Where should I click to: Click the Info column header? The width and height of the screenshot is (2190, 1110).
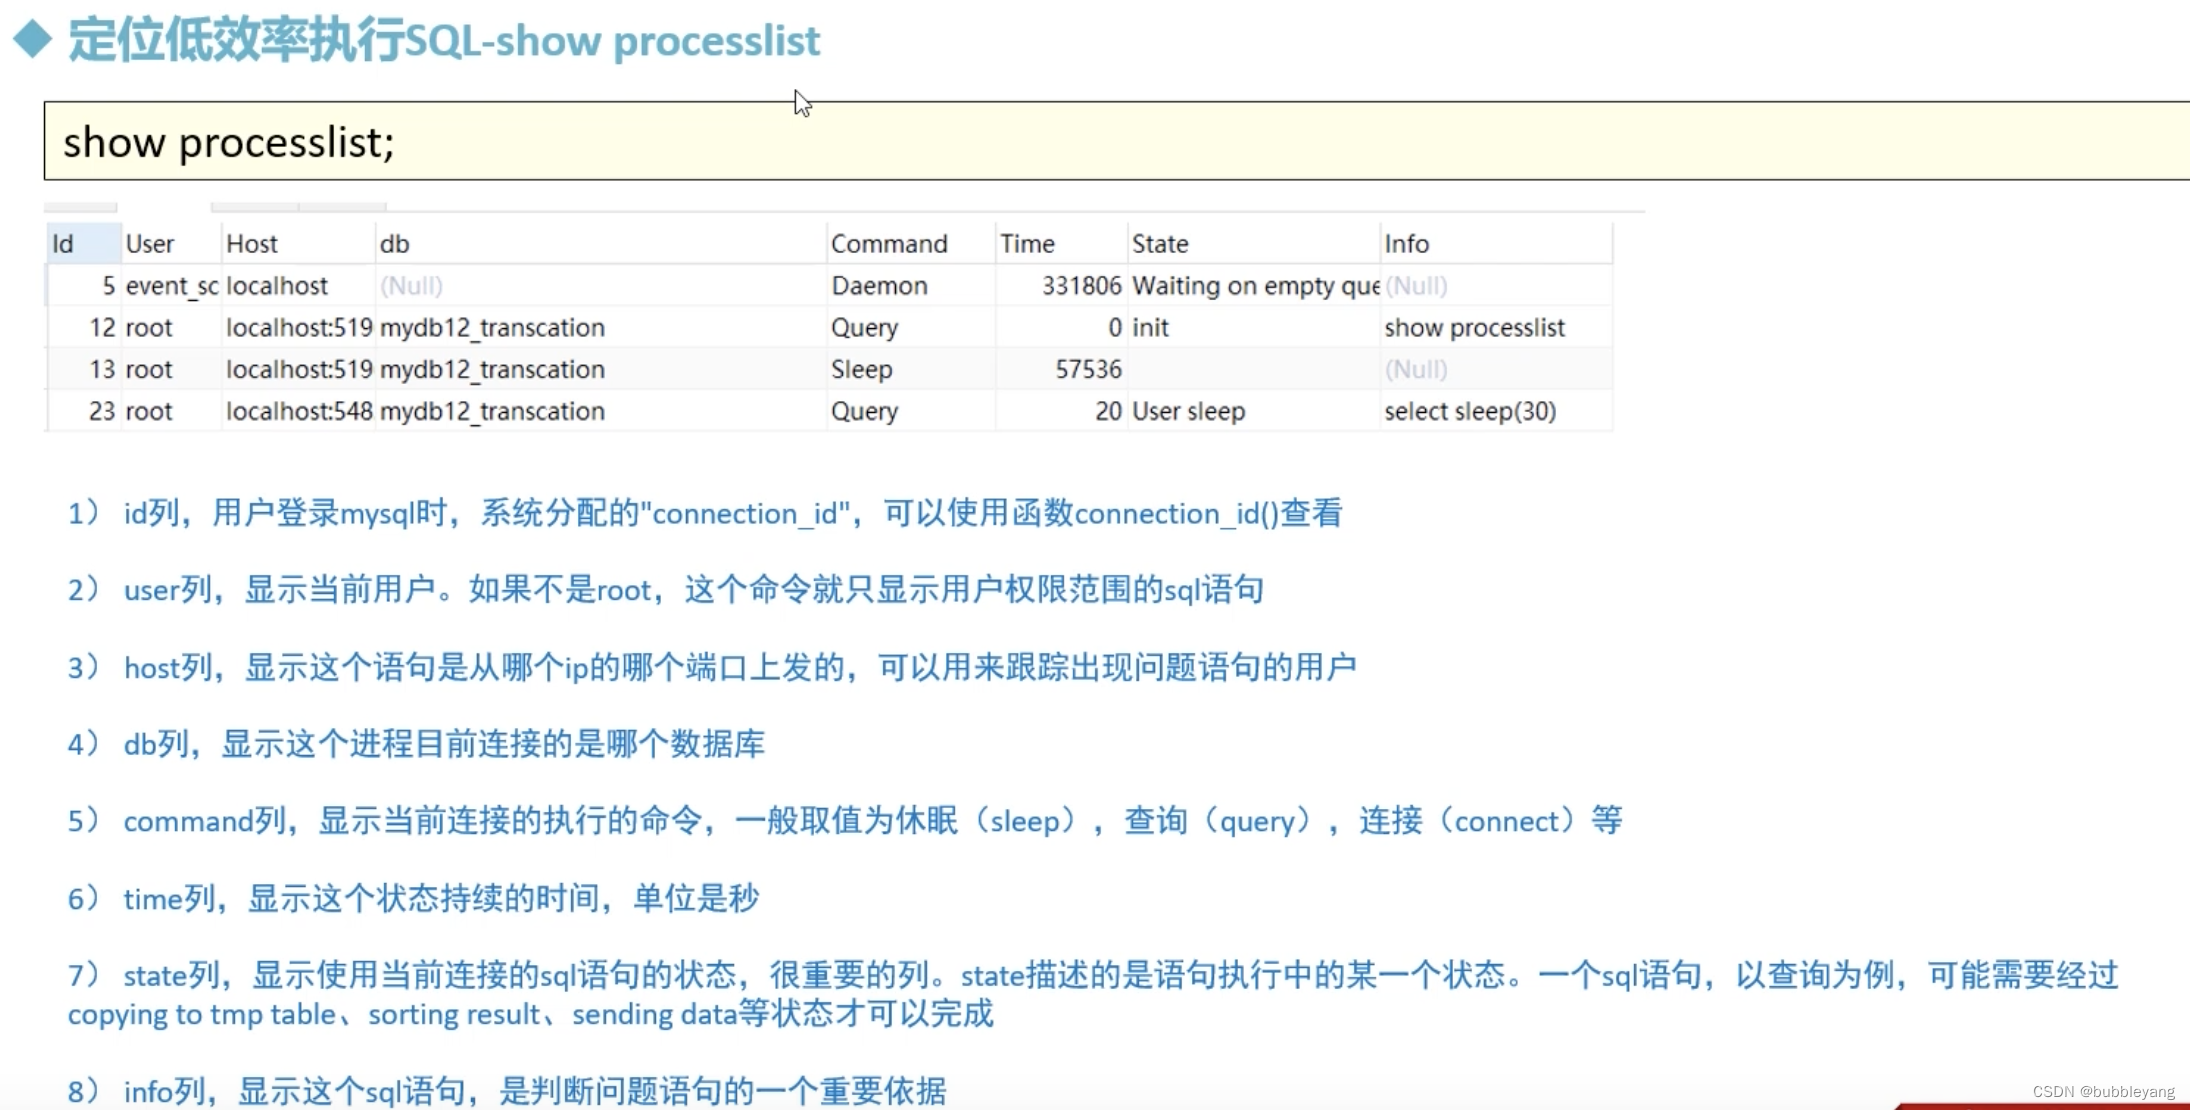pyautogui.click(x=1407, y=244)
